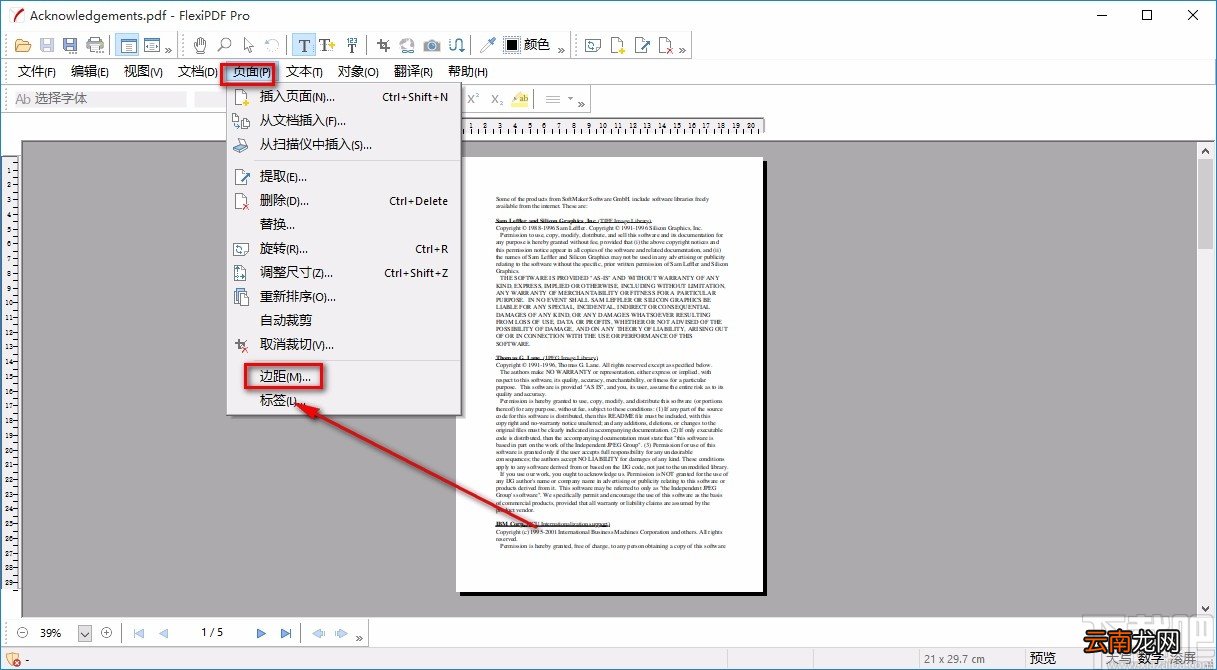Choose 替换... menu entry

tap(343, 225)
